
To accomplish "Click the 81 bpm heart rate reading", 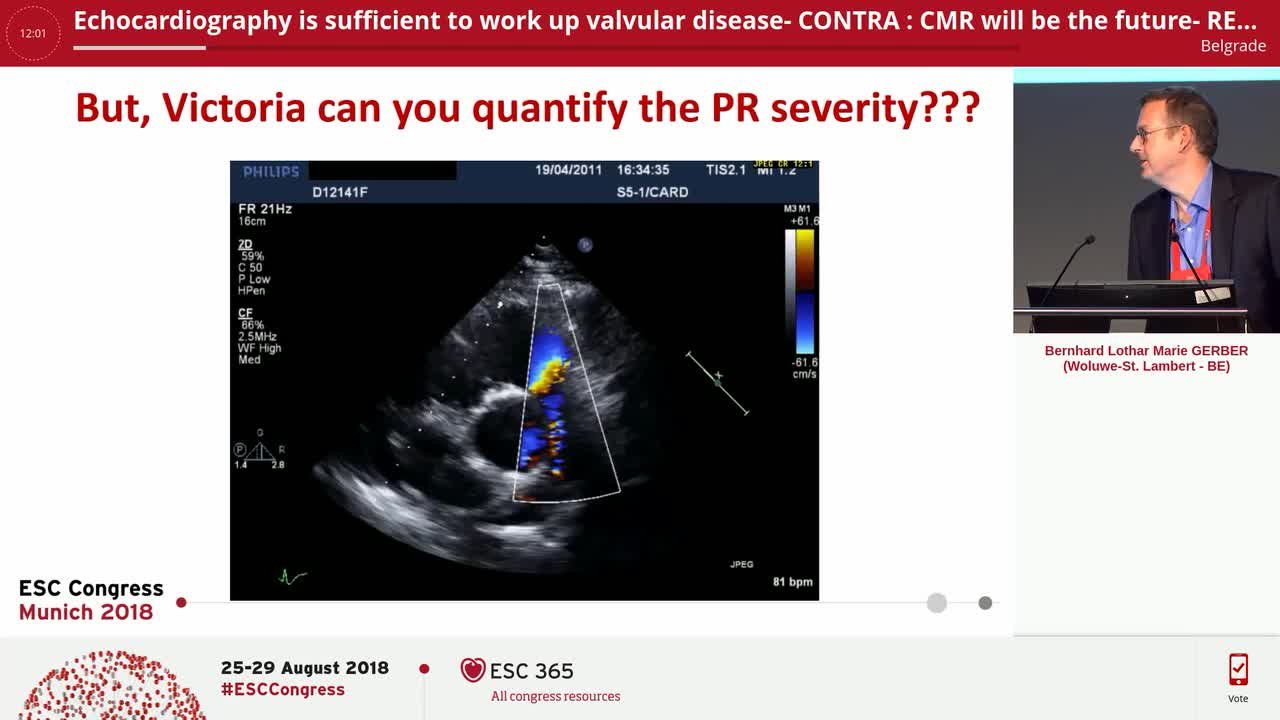I will [x=793, y=581].
